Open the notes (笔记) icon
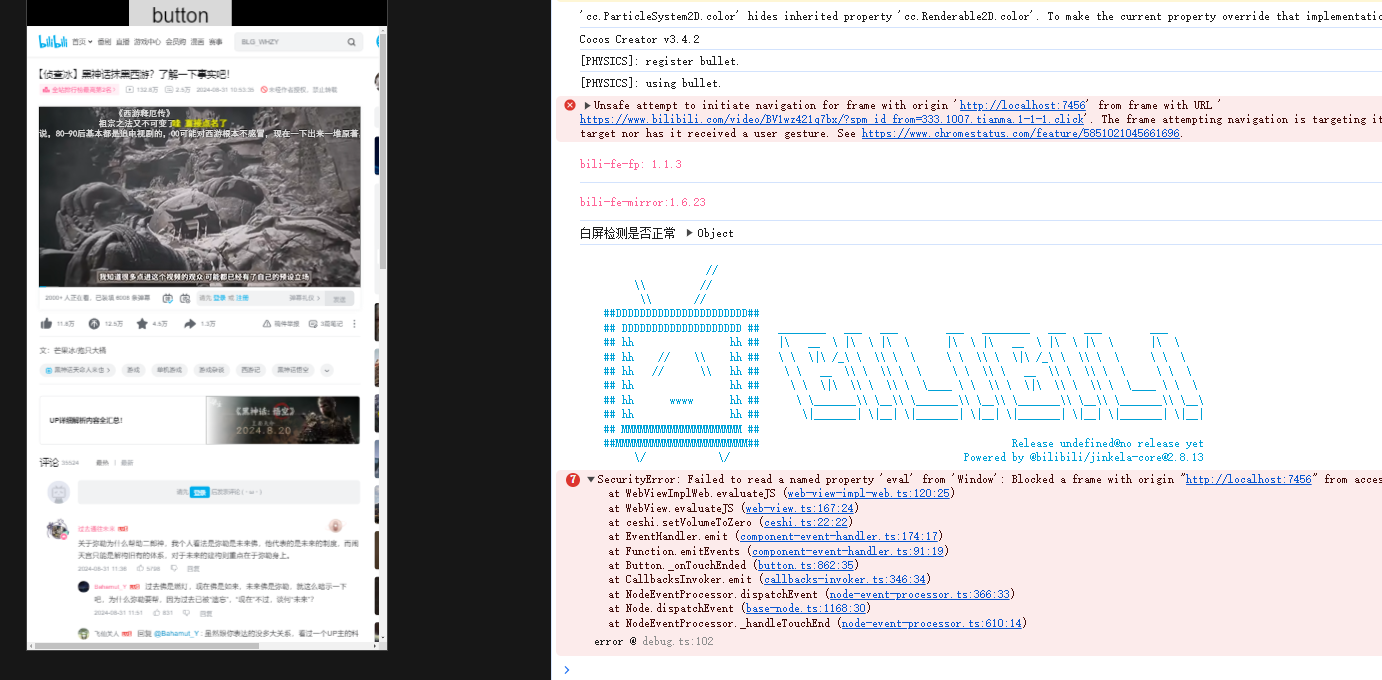1382x680 pixels. [313, 324]
